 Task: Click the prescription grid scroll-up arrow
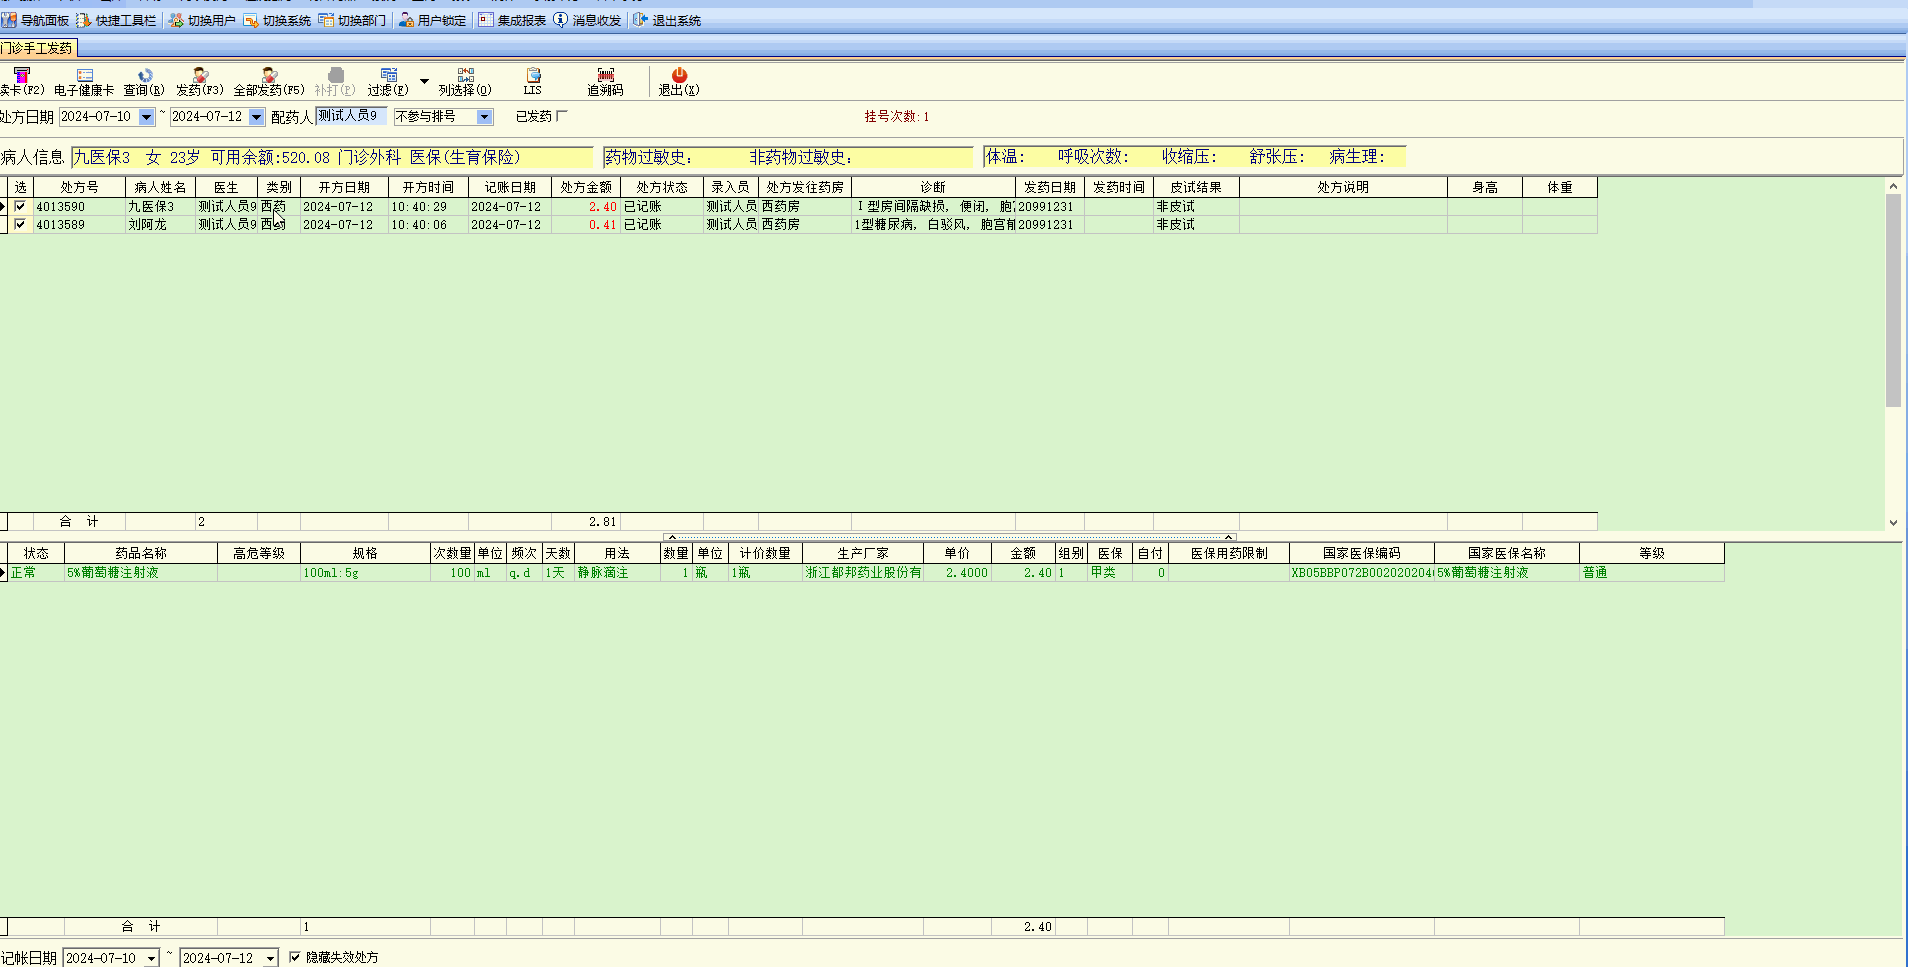(x=1893, y=186)
